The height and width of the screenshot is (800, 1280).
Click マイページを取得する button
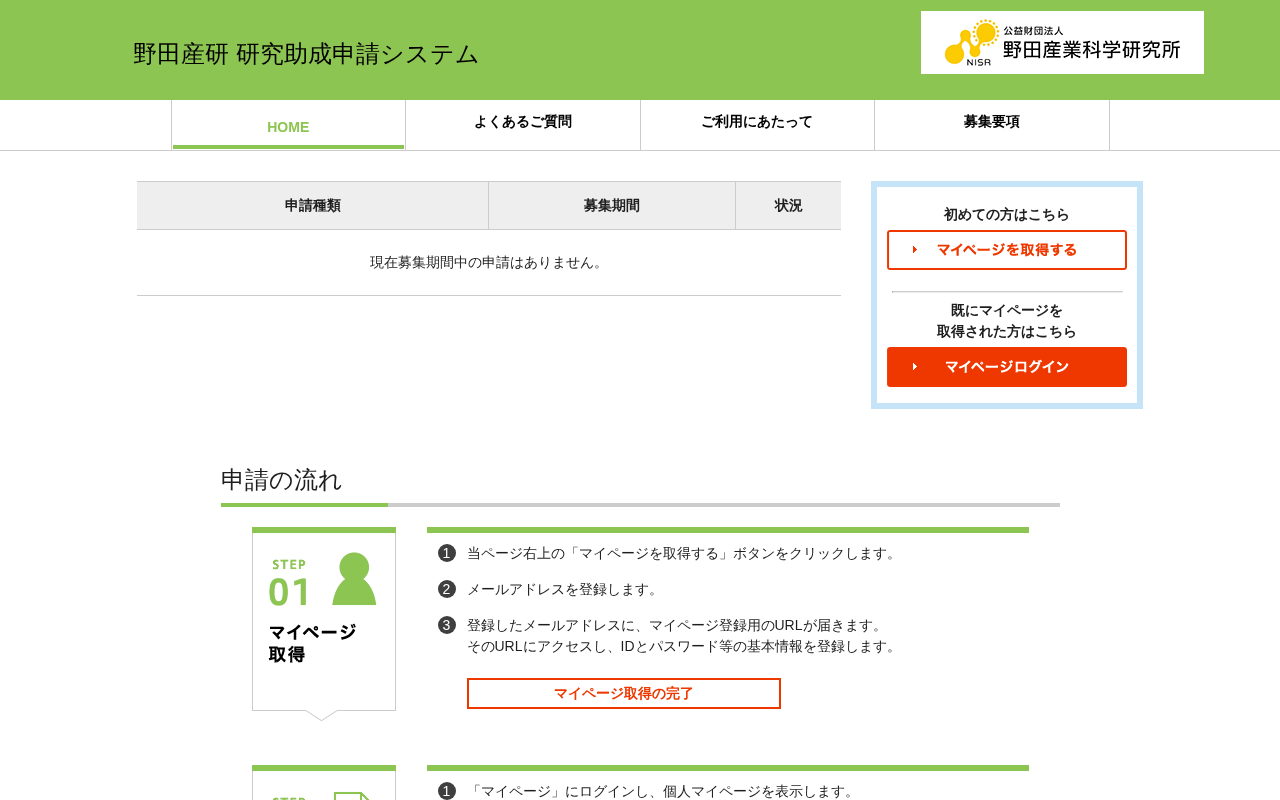[x=1007, y=250]
